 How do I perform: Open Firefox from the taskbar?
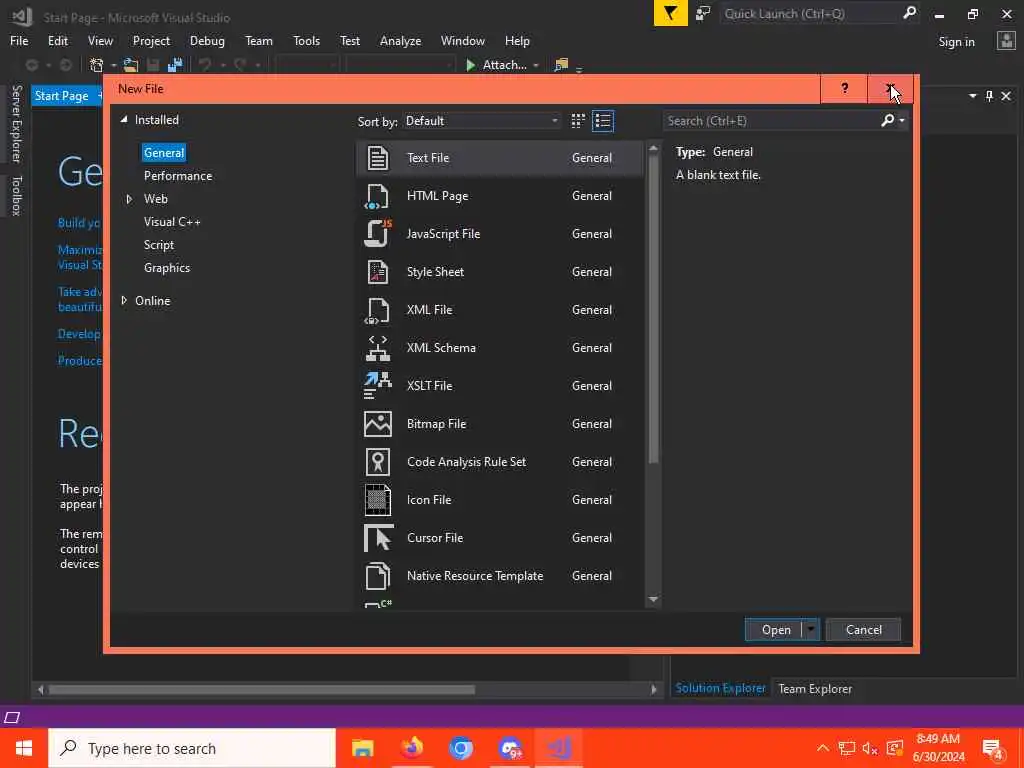click(x=411, y=748)
